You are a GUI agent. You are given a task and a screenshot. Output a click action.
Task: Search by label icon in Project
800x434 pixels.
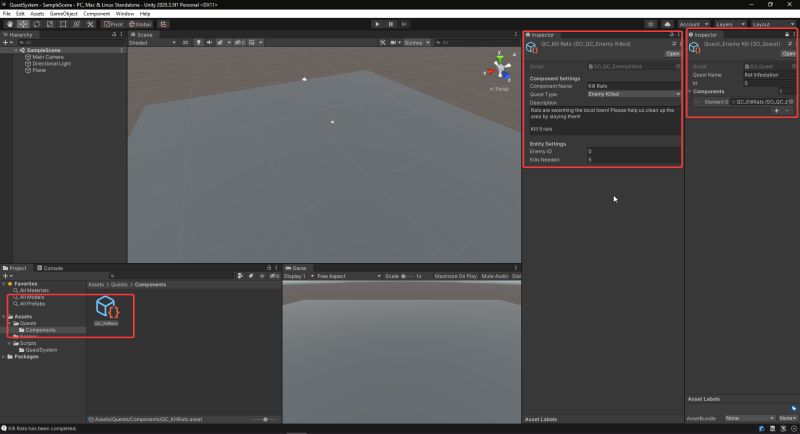251,276
